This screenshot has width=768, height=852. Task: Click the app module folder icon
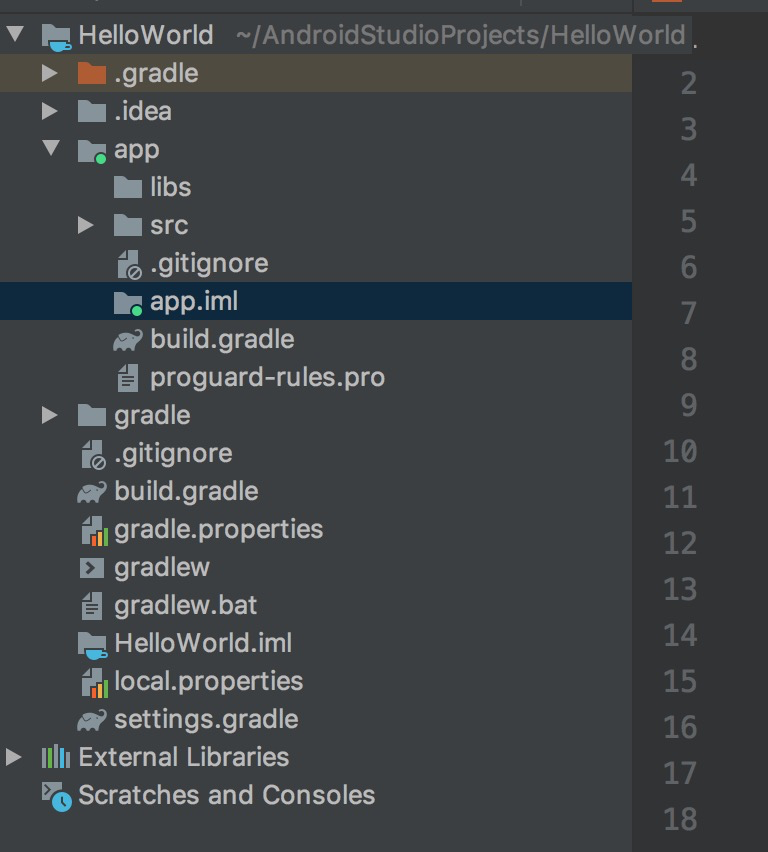92,151
